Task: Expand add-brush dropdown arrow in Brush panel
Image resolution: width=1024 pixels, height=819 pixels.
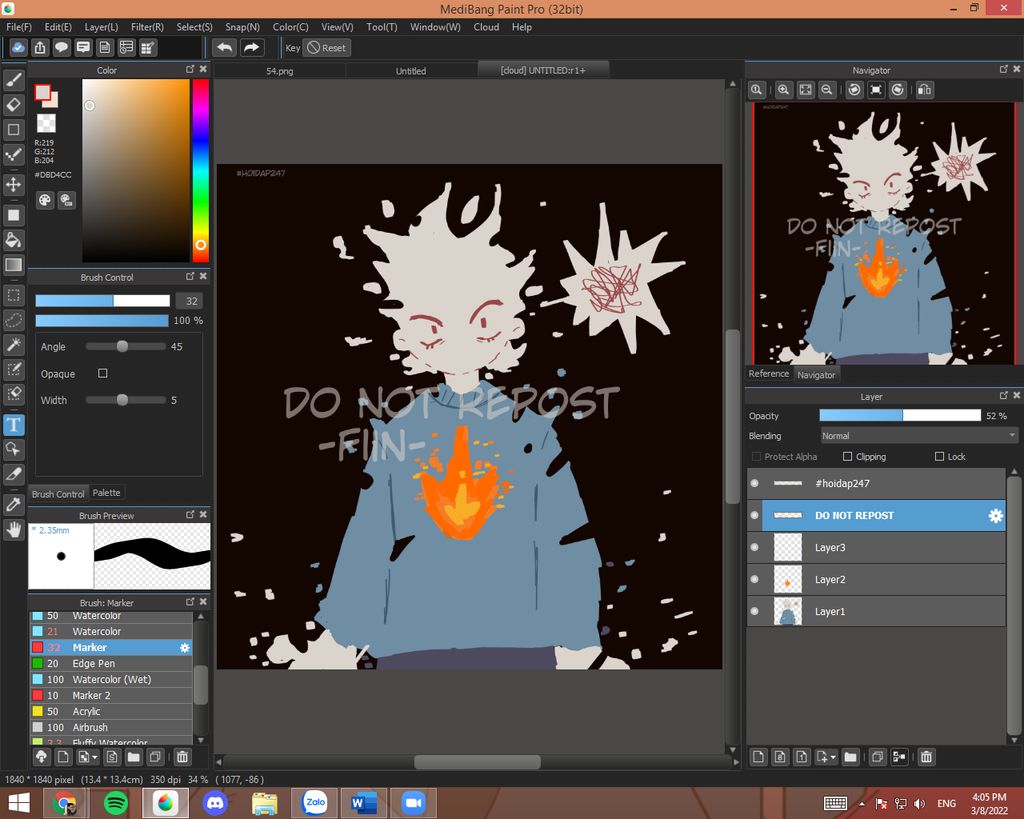Action: pyautogui.click(x=95, y=758)
